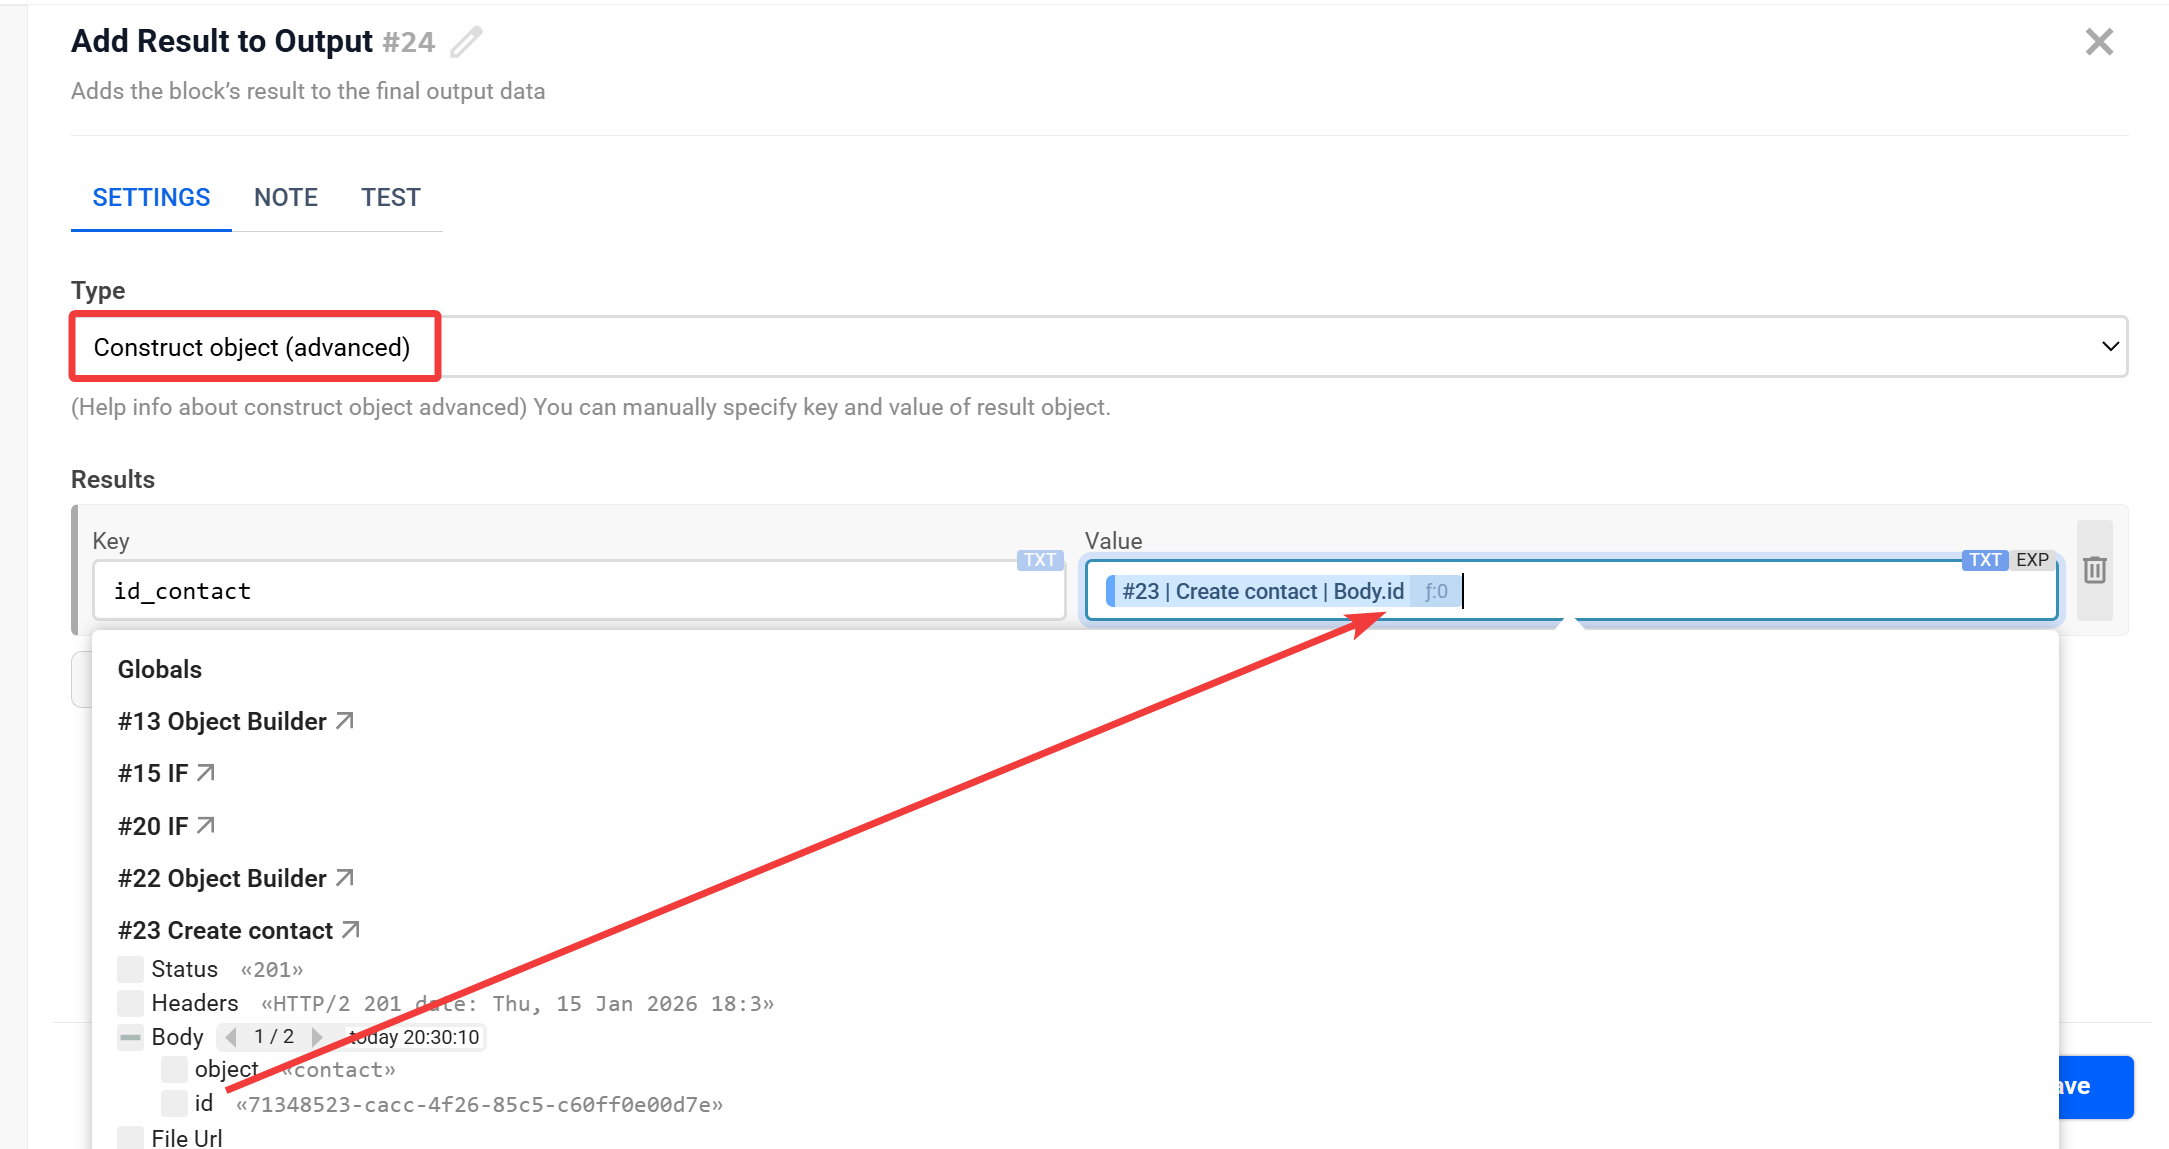This screenshot has height=1149, width=2169.
Task: Check the Status checkbox under #23 Create contact
Action: pos(130,968)
